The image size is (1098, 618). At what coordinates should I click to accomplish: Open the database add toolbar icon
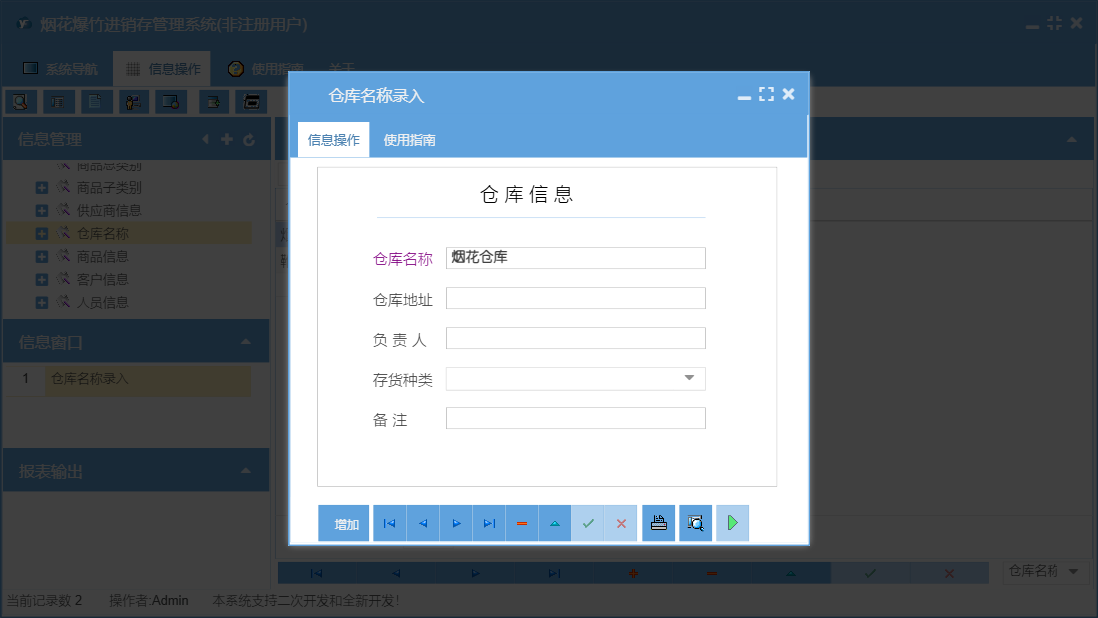pyautogui.click(x=213, y=101)
